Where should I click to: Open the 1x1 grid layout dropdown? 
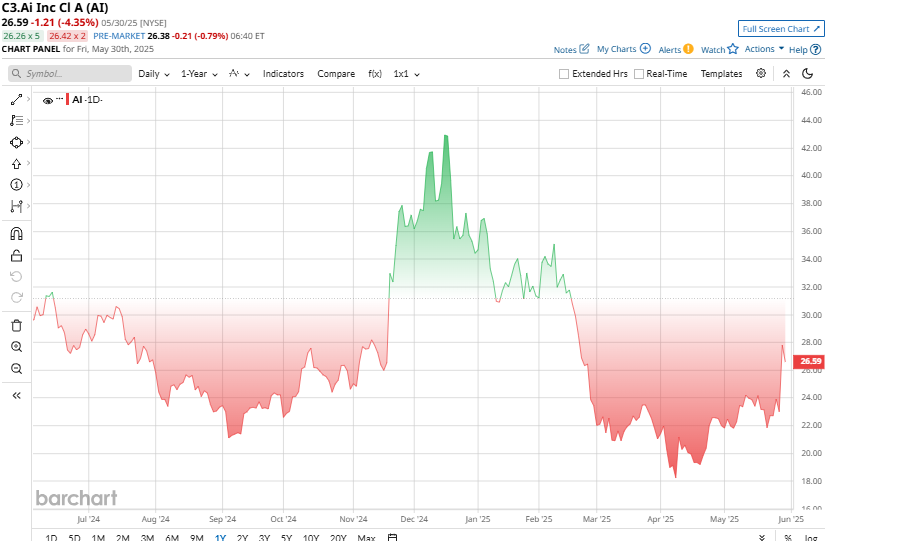pyautogui.click(x=406, y=74)
